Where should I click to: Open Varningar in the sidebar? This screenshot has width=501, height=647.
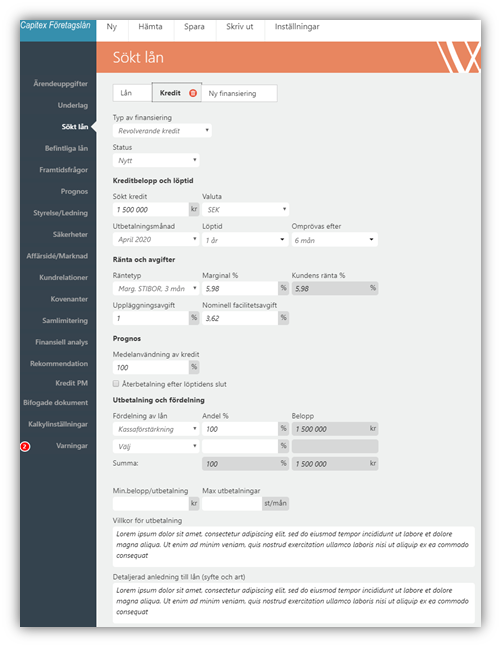[x=72, y=446]
